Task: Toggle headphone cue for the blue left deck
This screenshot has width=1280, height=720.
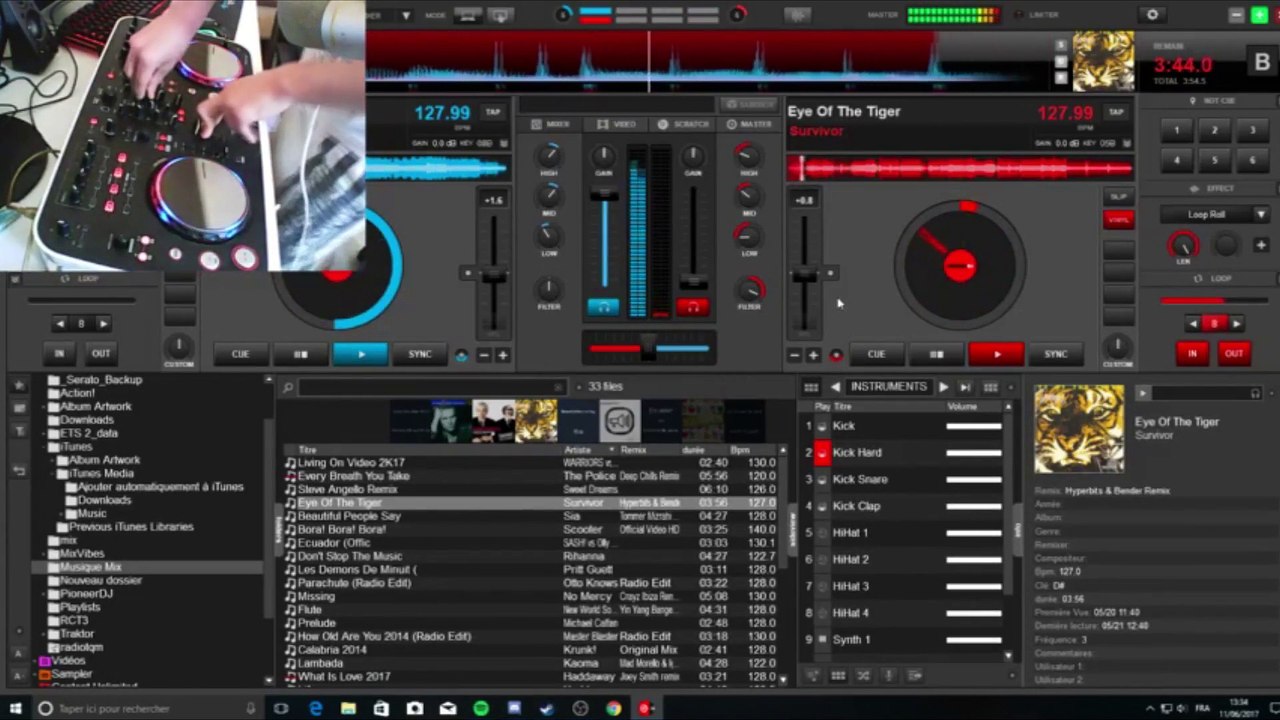Action: click(603, 307)
